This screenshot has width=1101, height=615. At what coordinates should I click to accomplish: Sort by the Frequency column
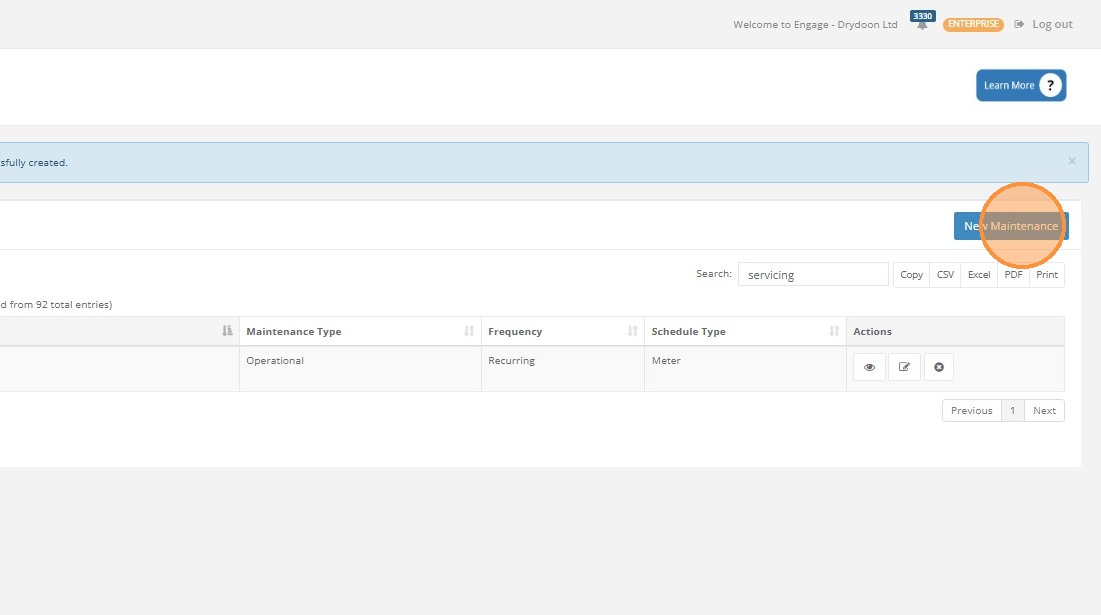562,331
